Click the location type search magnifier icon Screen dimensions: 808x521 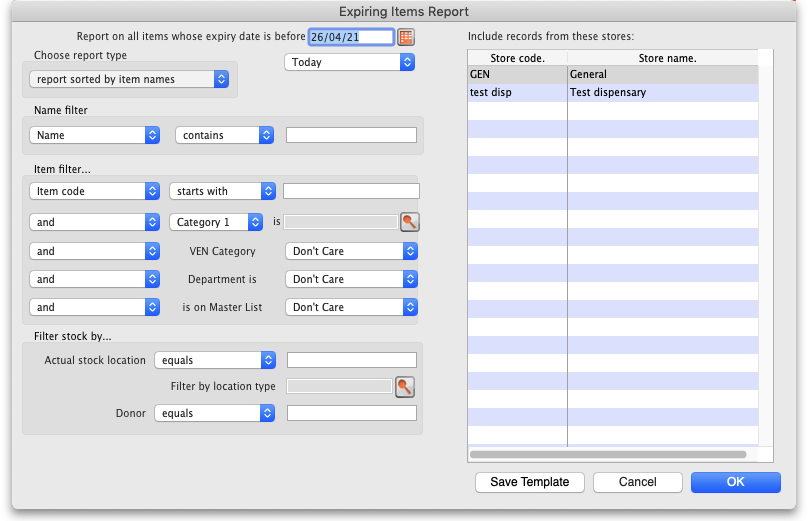point(404,386)
